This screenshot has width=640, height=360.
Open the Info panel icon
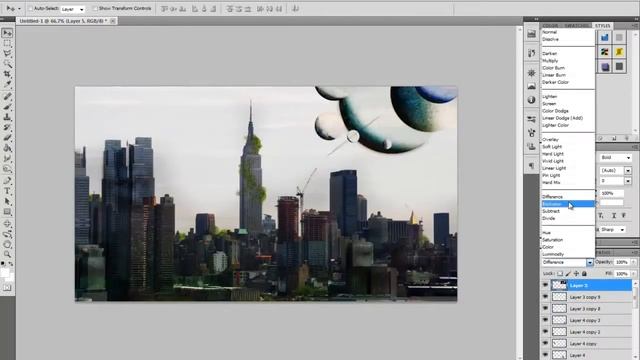531,100
